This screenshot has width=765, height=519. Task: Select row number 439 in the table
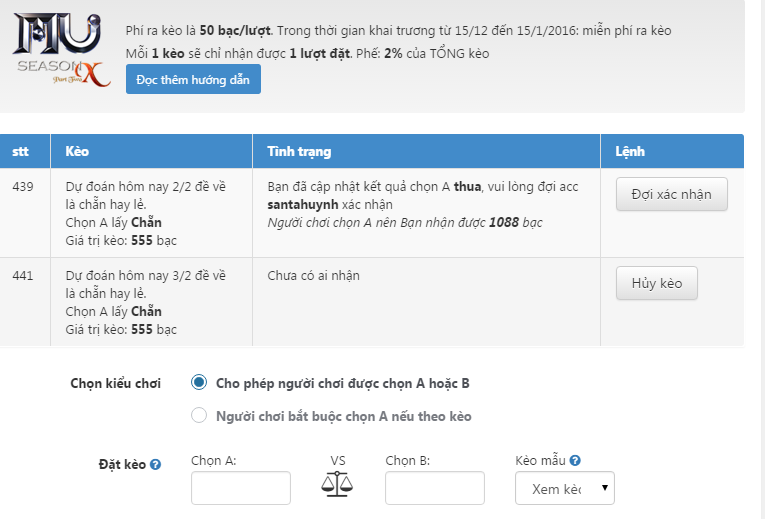click(23, 187)
